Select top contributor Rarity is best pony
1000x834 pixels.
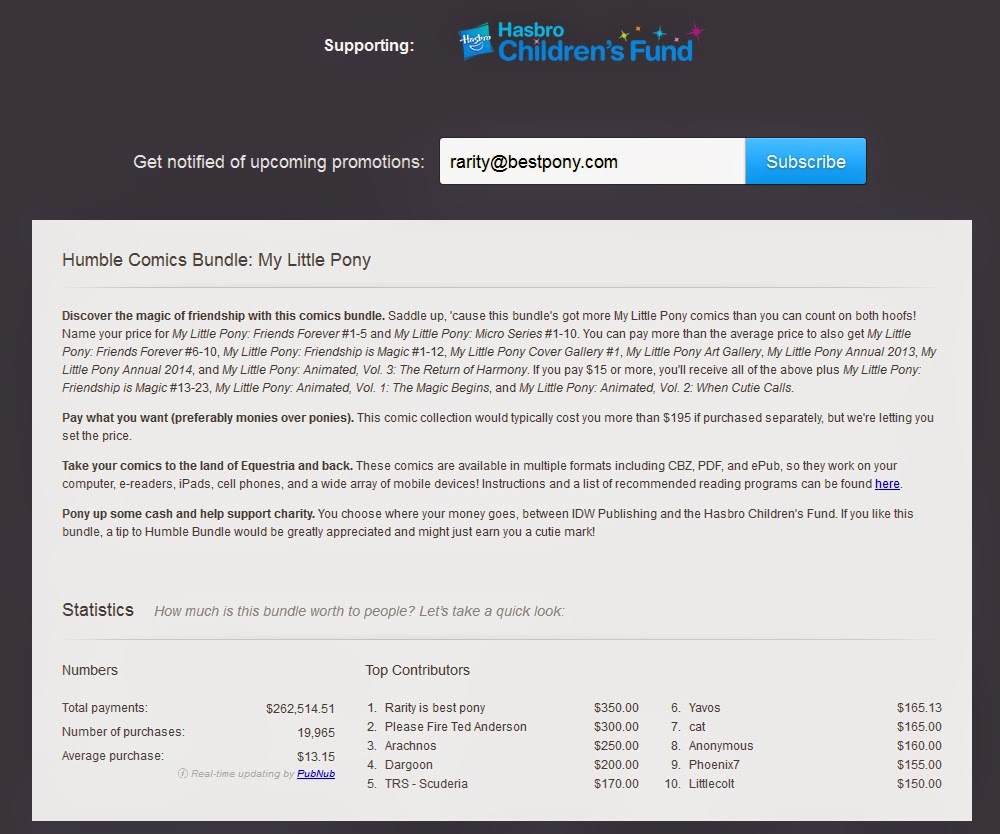tap(435, 708)
